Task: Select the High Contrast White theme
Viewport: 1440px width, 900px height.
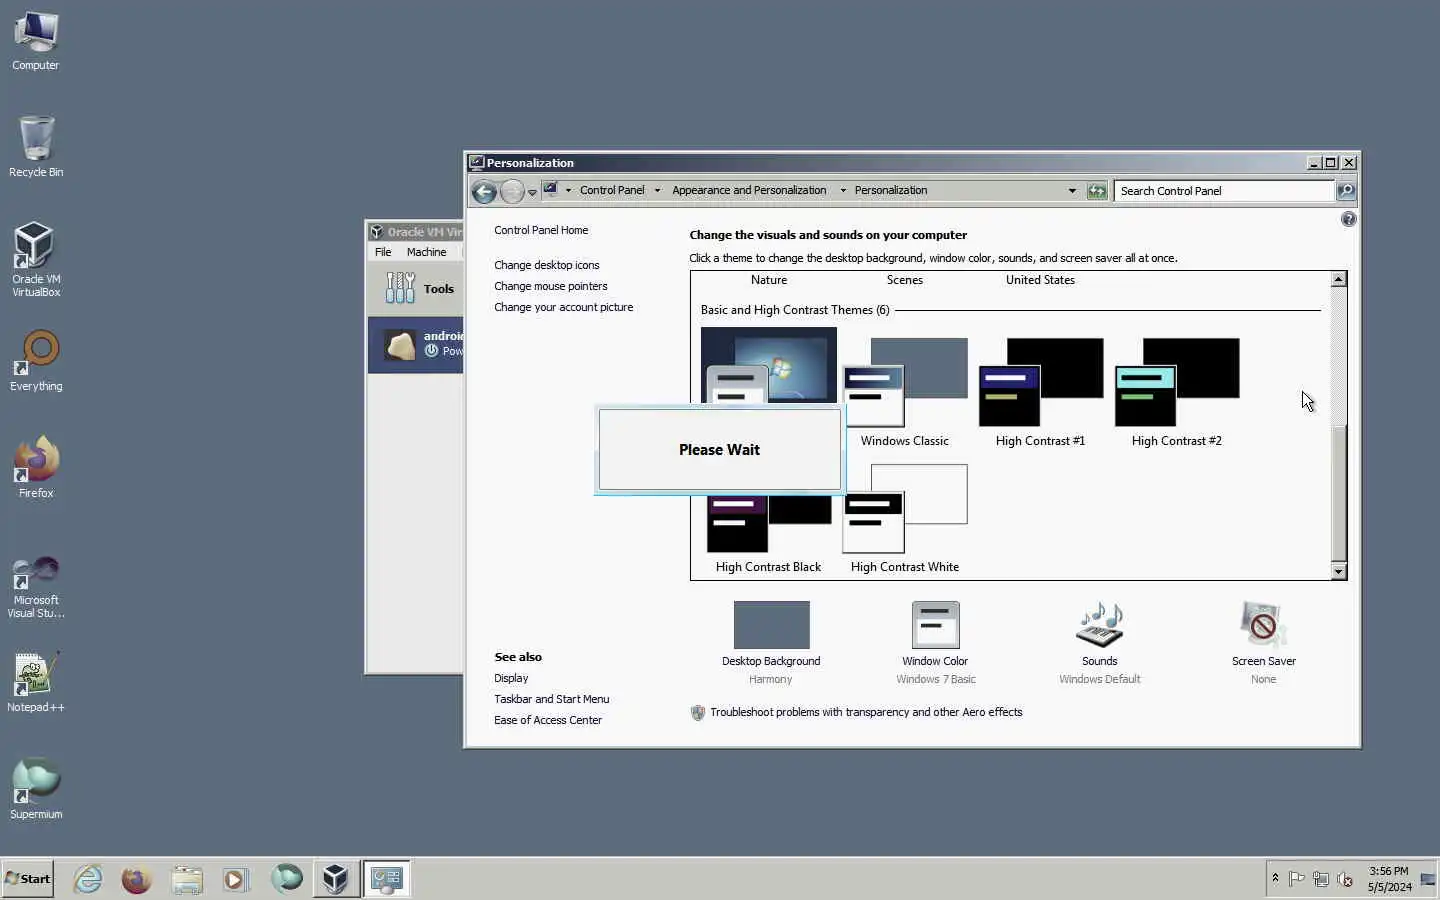Action: pos(905,518)
